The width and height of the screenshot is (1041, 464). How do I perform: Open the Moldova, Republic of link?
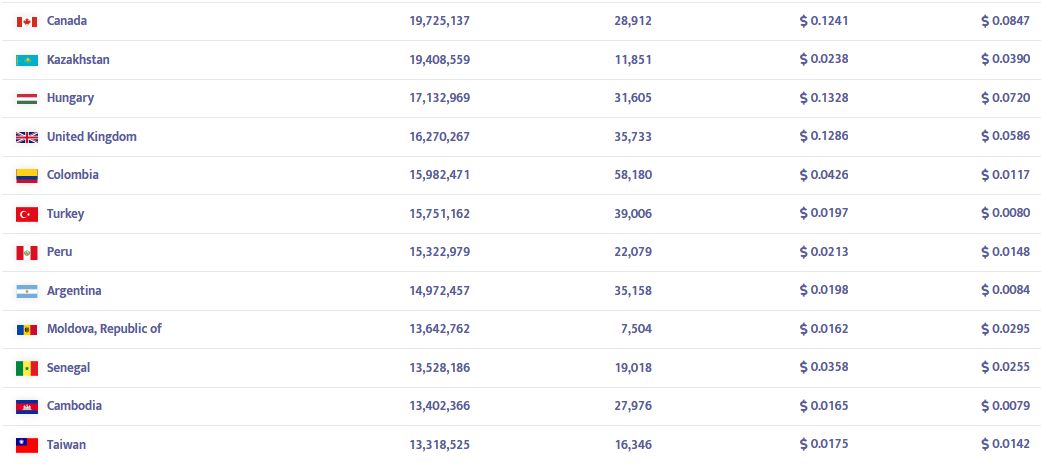[x=104, y=329]
